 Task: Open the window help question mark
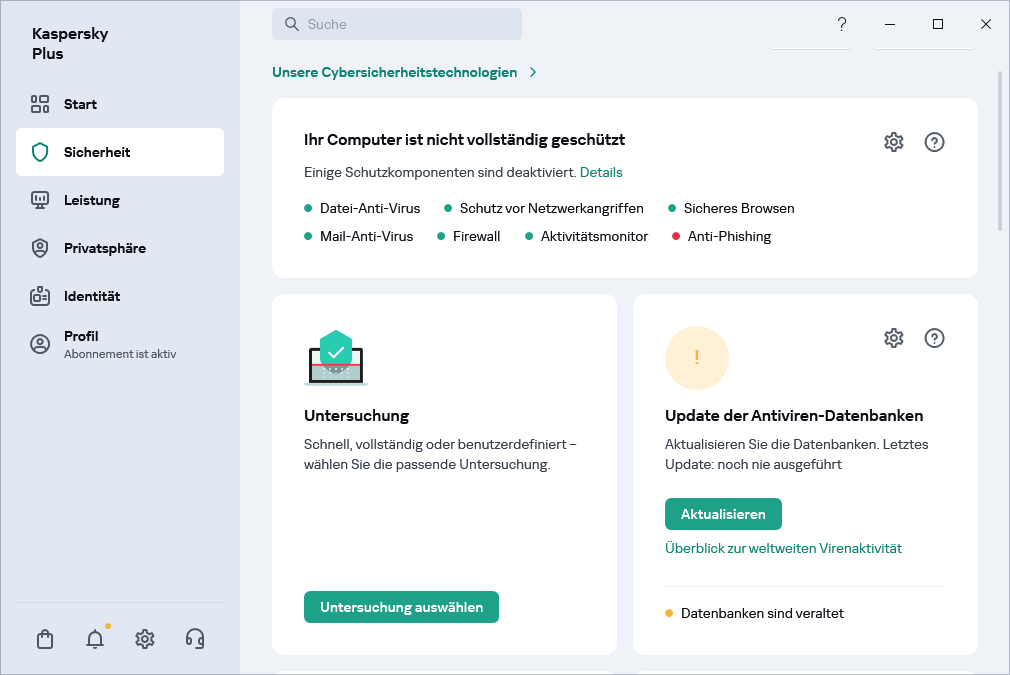841,24
